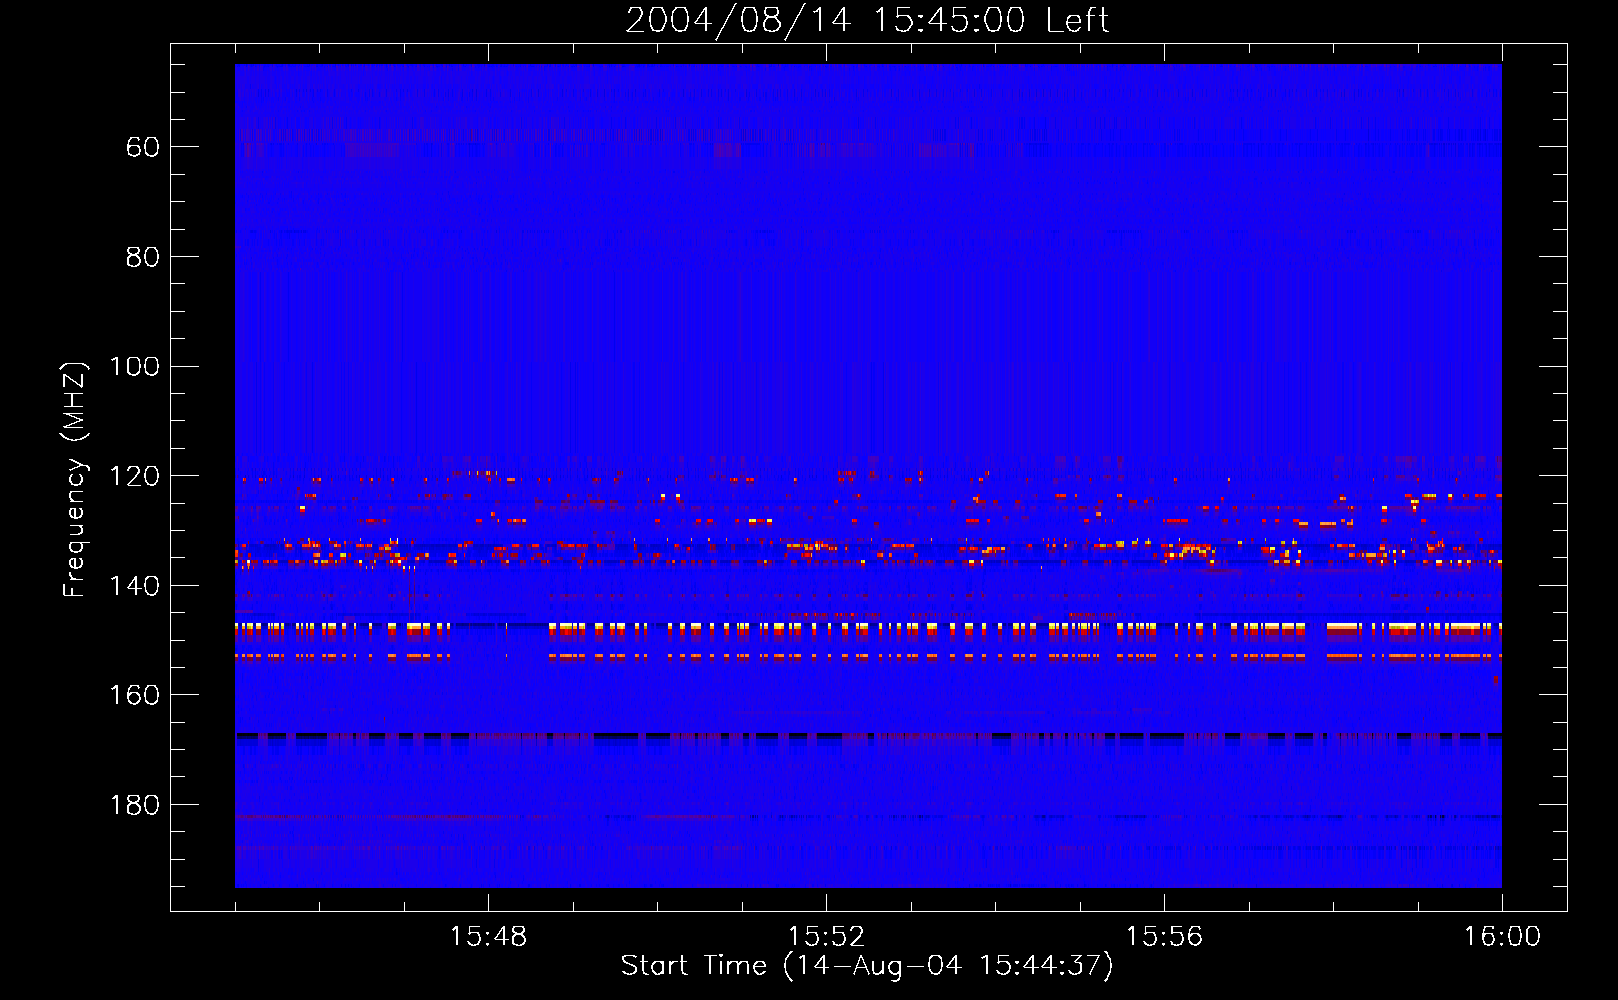Click the 15:48 time tick label
The width and height of the screenshot is (1618, 1000).
pos(488,937)
